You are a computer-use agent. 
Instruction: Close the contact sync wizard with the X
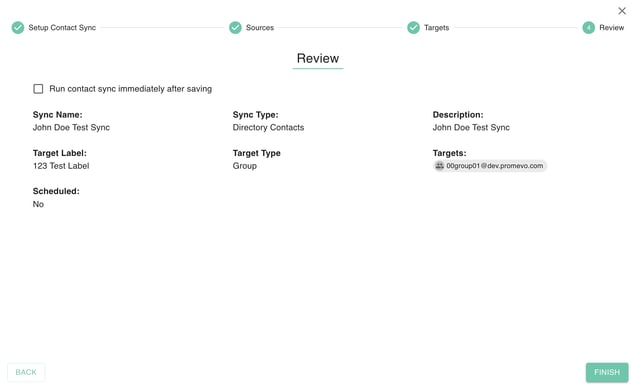point(622,11)
